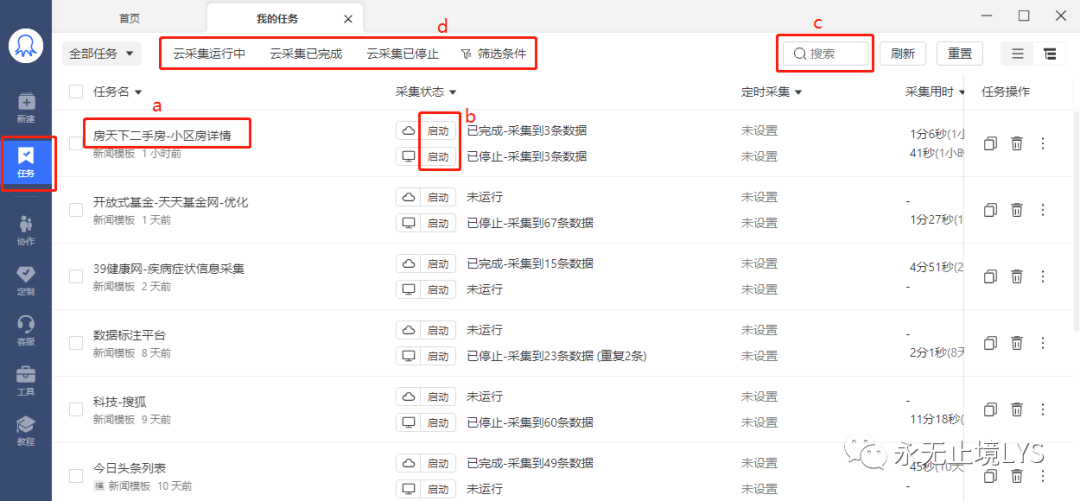Copy the 39健康网-疾病症状信息采集 task
Image resolution: width=1080 pixels, height=501 pixels.
pos(990,276)
